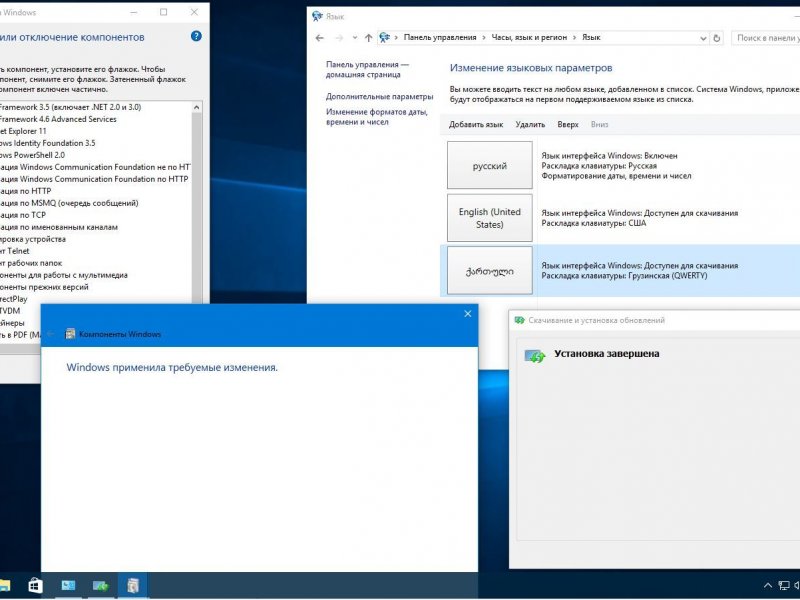Move the language up with Вверх
800x600 pixels.
tap(568, 124)
